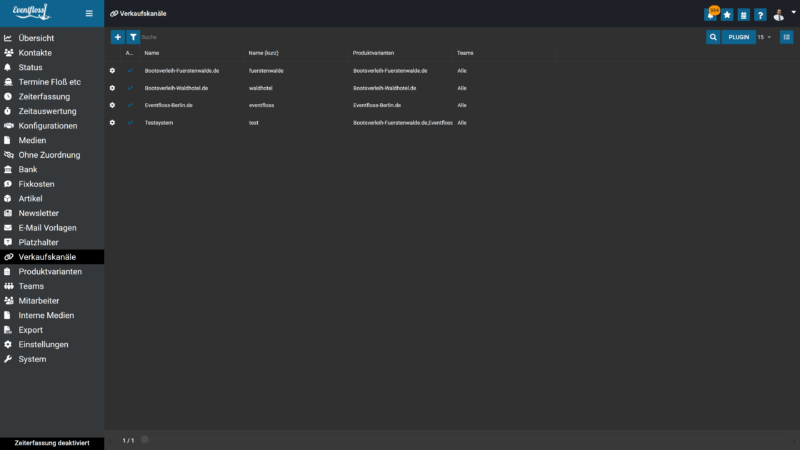Open favorites with the star icon
Screen dimensions: 800x450
[727, 15]
